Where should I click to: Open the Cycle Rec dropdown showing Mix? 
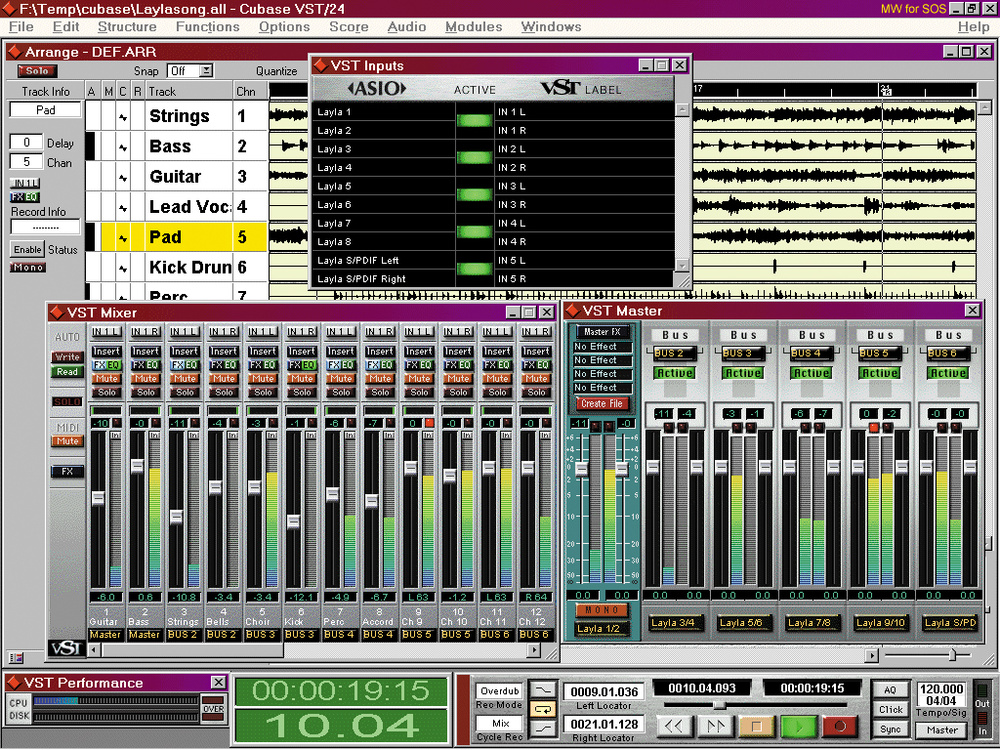497,722
